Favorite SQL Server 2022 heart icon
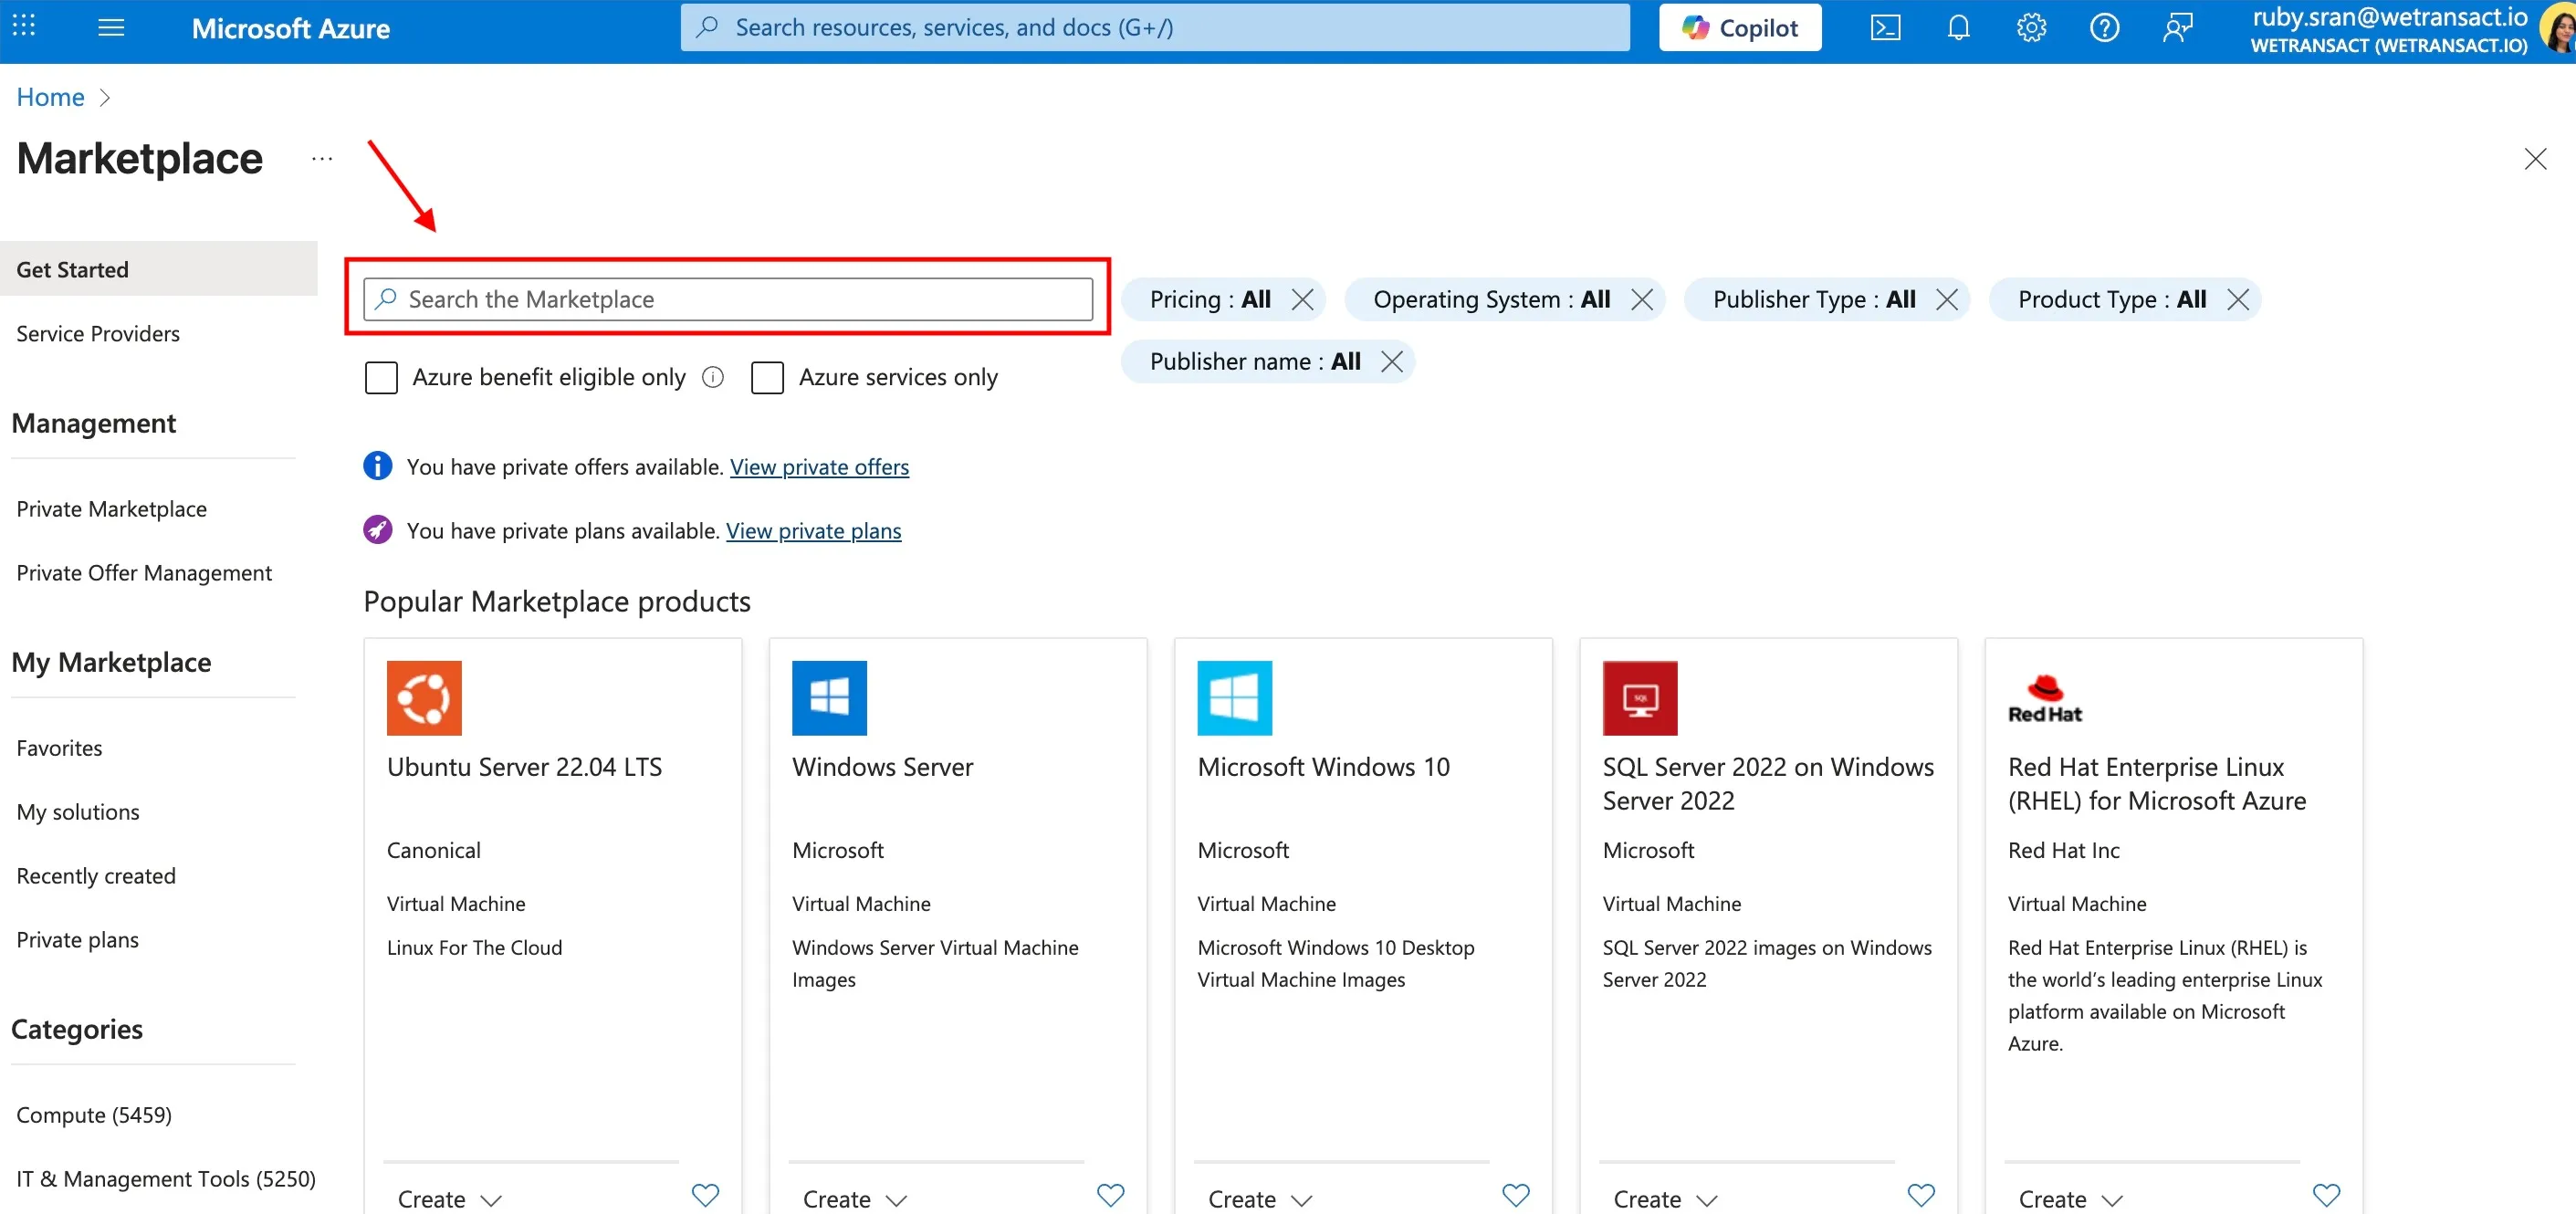The height and width of the screenshot is (1214, 2576). pos(1921,1195)
